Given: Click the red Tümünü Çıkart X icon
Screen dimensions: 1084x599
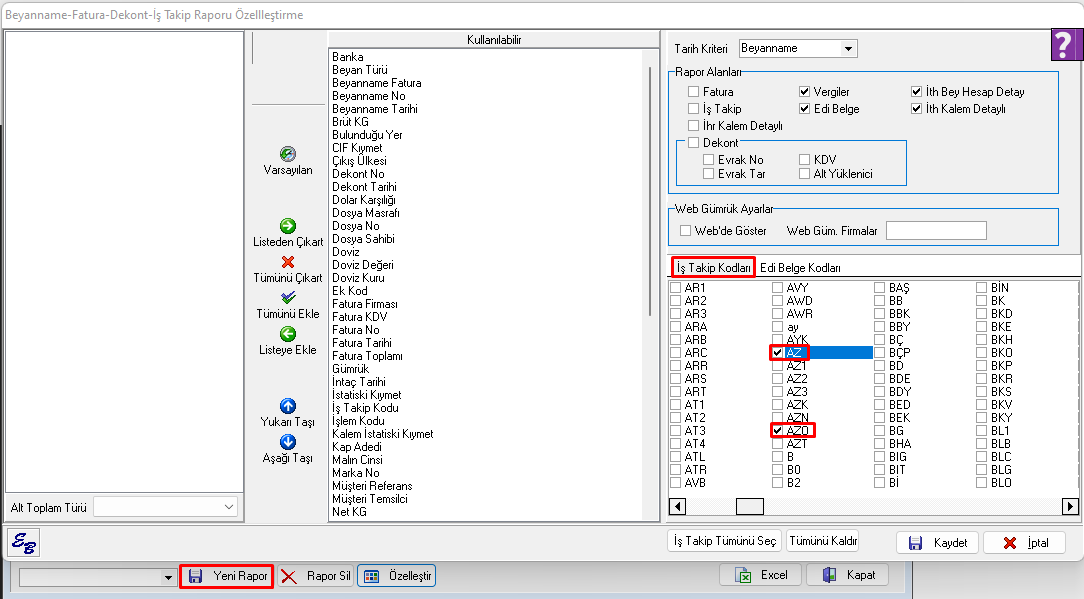Looking at the screenshot, I should tap(288, 262).
